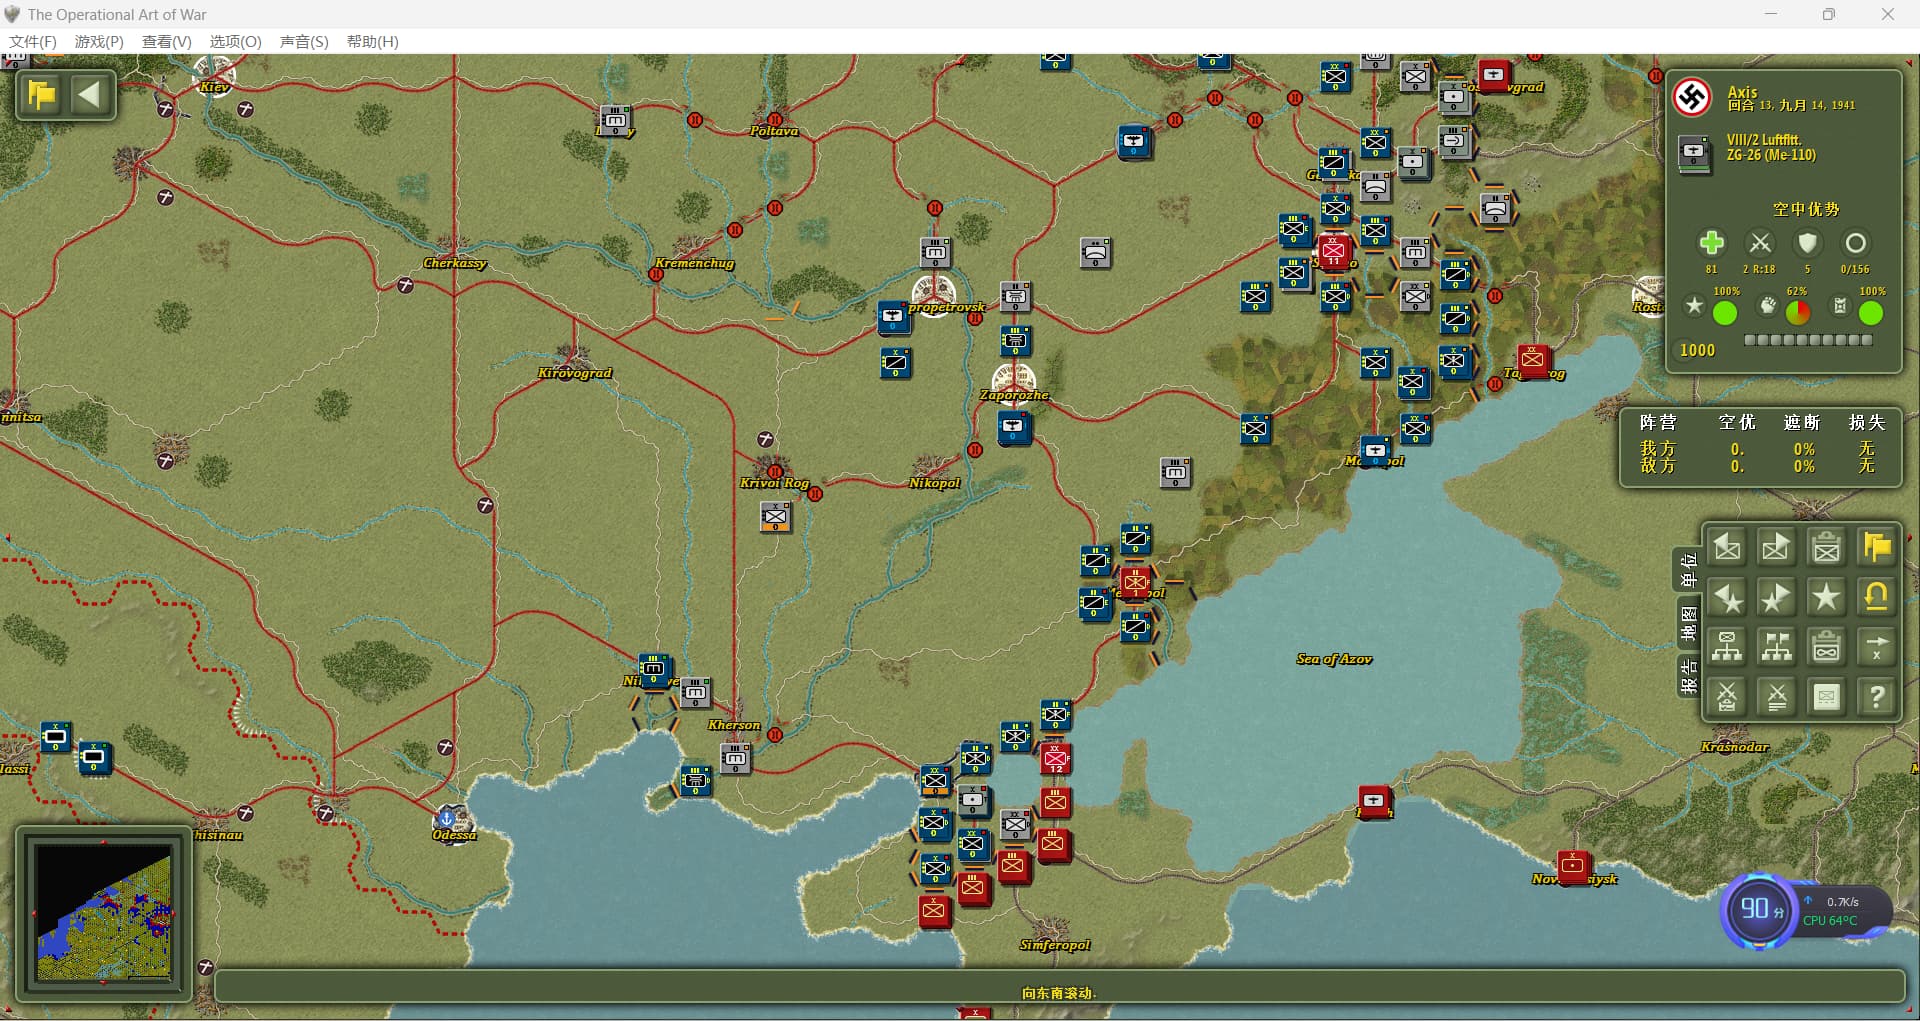Click the crossed swords attack strength icon

point(1759,243)
